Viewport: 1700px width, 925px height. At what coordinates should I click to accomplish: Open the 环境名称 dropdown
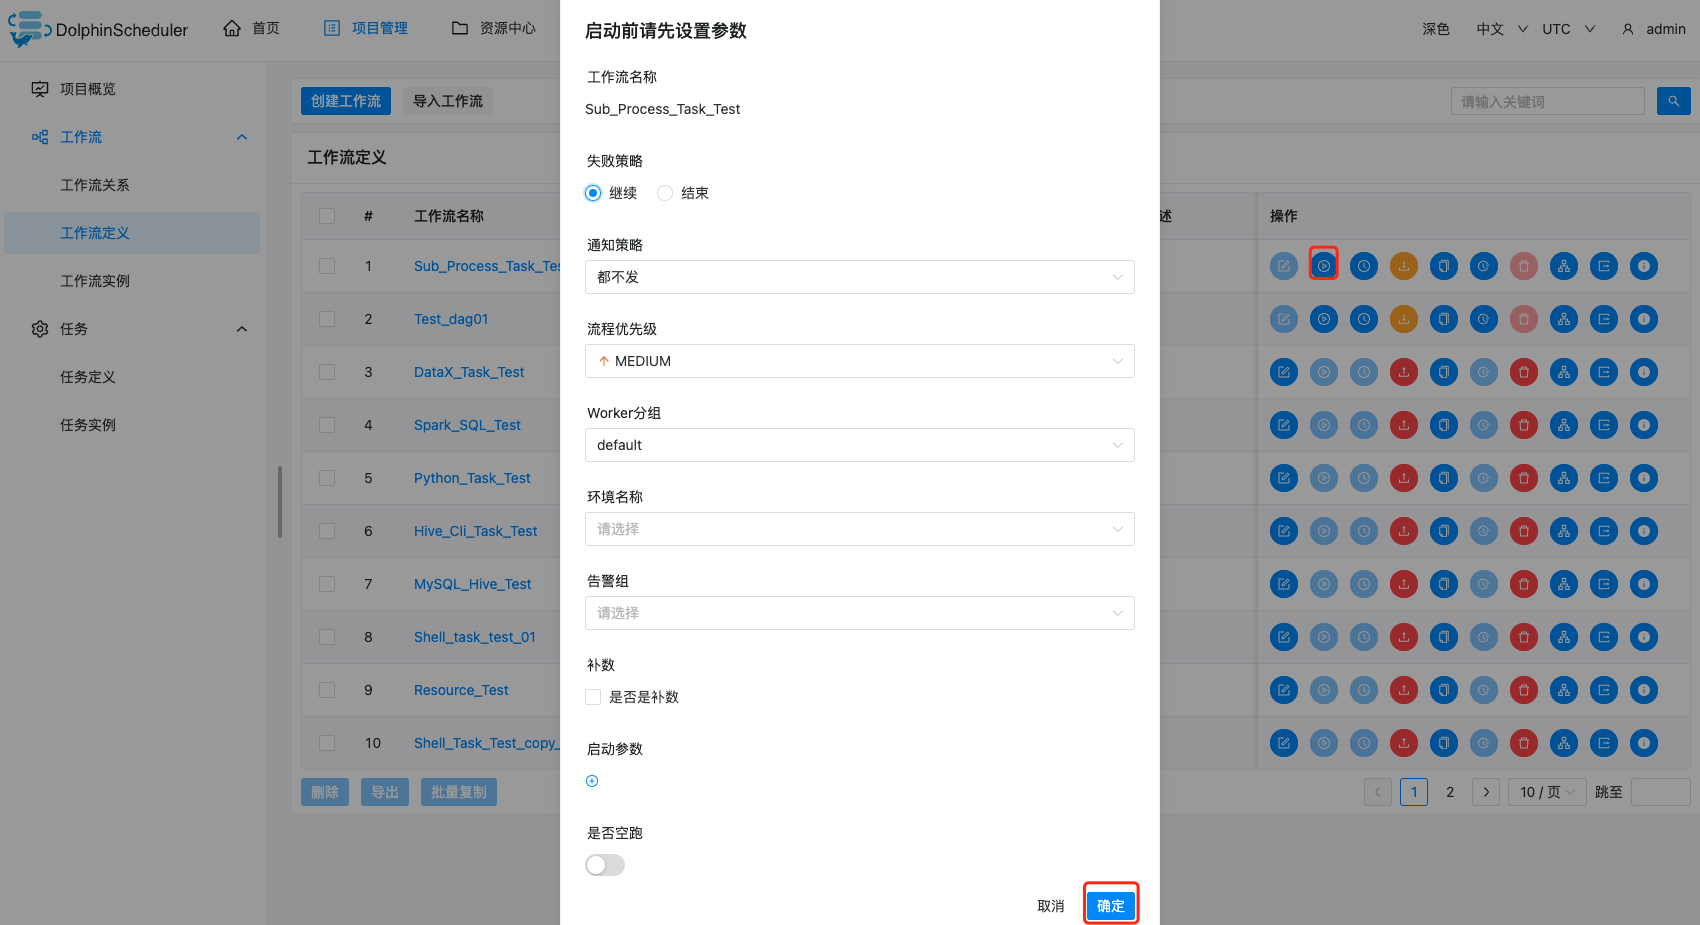click(x=860, y=529)
